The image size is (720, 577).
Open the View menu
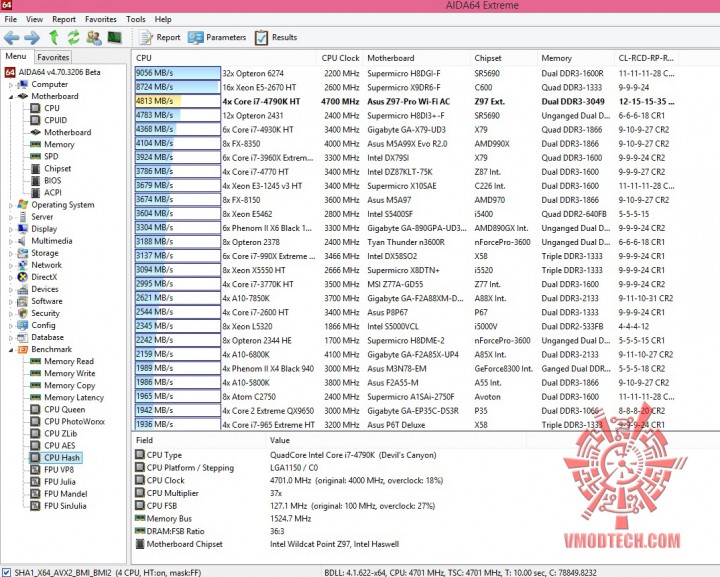pyautogui.click(x=34, y=19)
